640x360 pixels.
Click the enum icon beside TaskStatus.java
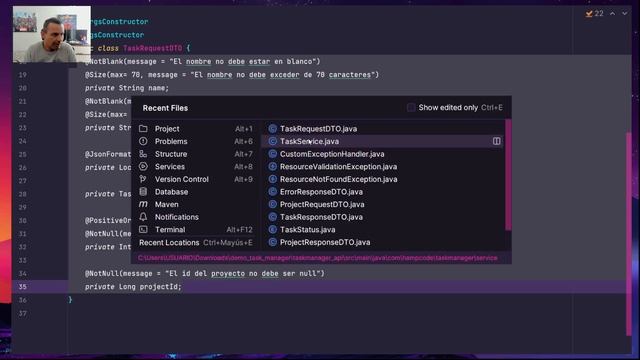(273, 230)
